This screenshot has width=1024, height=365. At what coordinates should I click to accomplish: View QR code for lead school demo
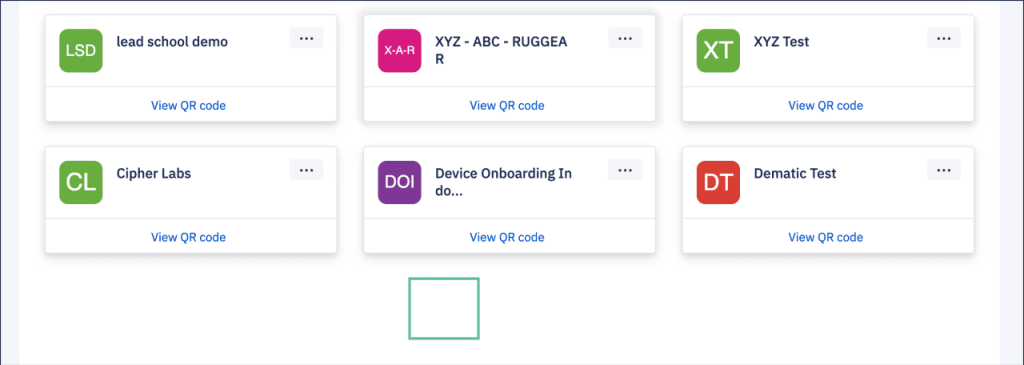click(189, 105)
